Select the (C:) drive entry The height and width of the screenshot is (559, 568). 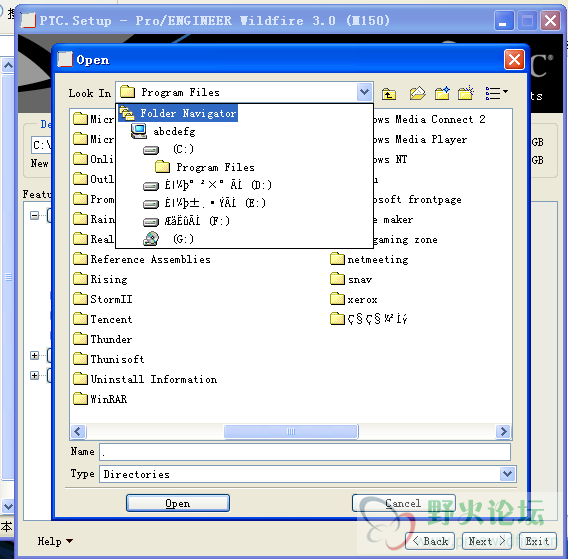(169, 149)
